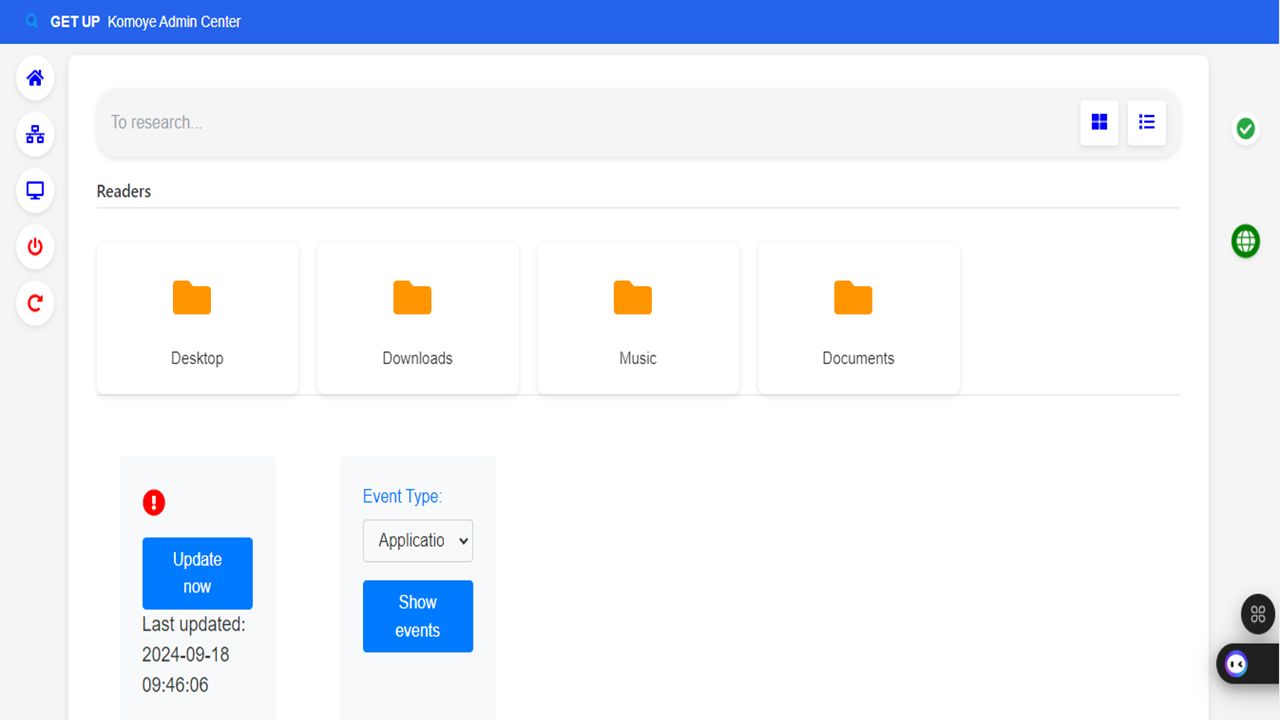Click the Update now button

coord(197,573)
